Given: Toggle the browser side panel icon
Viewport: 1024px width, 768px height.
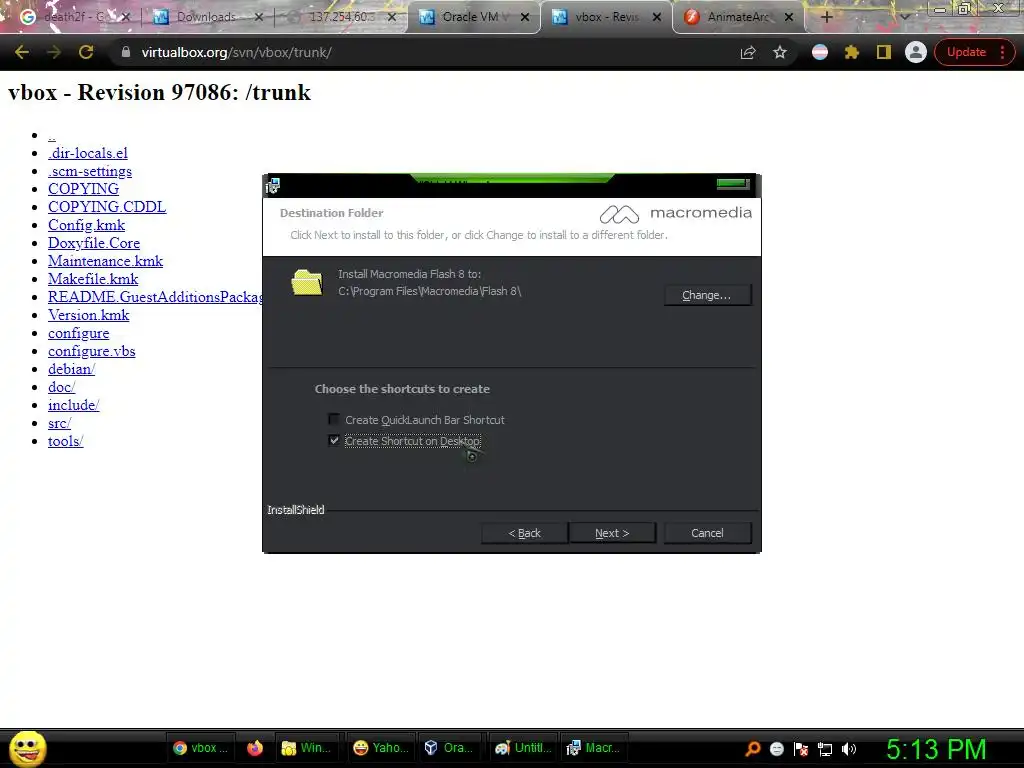Looking at the screenshot, I should (884, 52).
